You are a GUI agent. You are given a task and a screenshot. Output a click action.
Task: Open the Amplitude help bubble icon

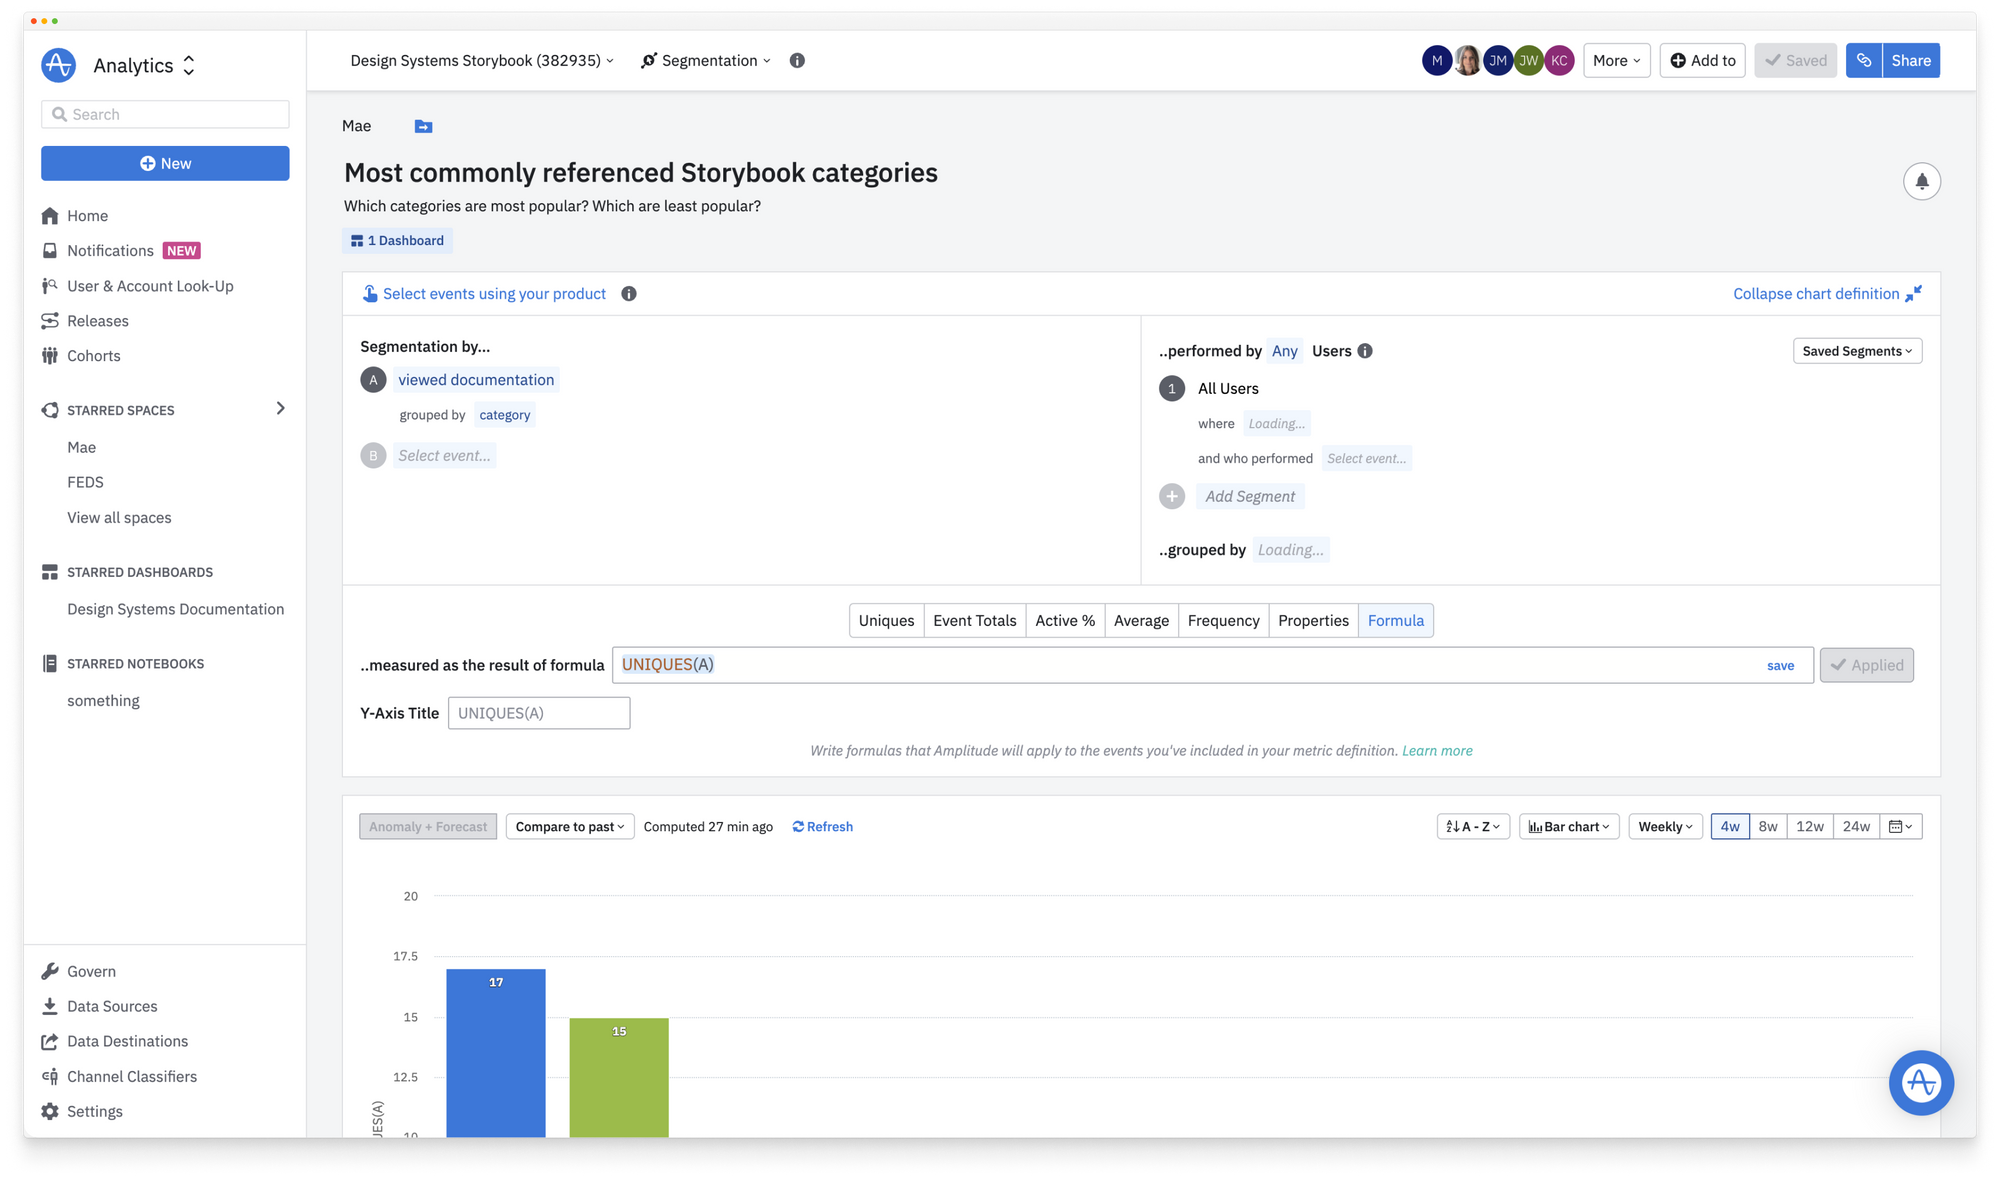click(x=1920, y=1082)
